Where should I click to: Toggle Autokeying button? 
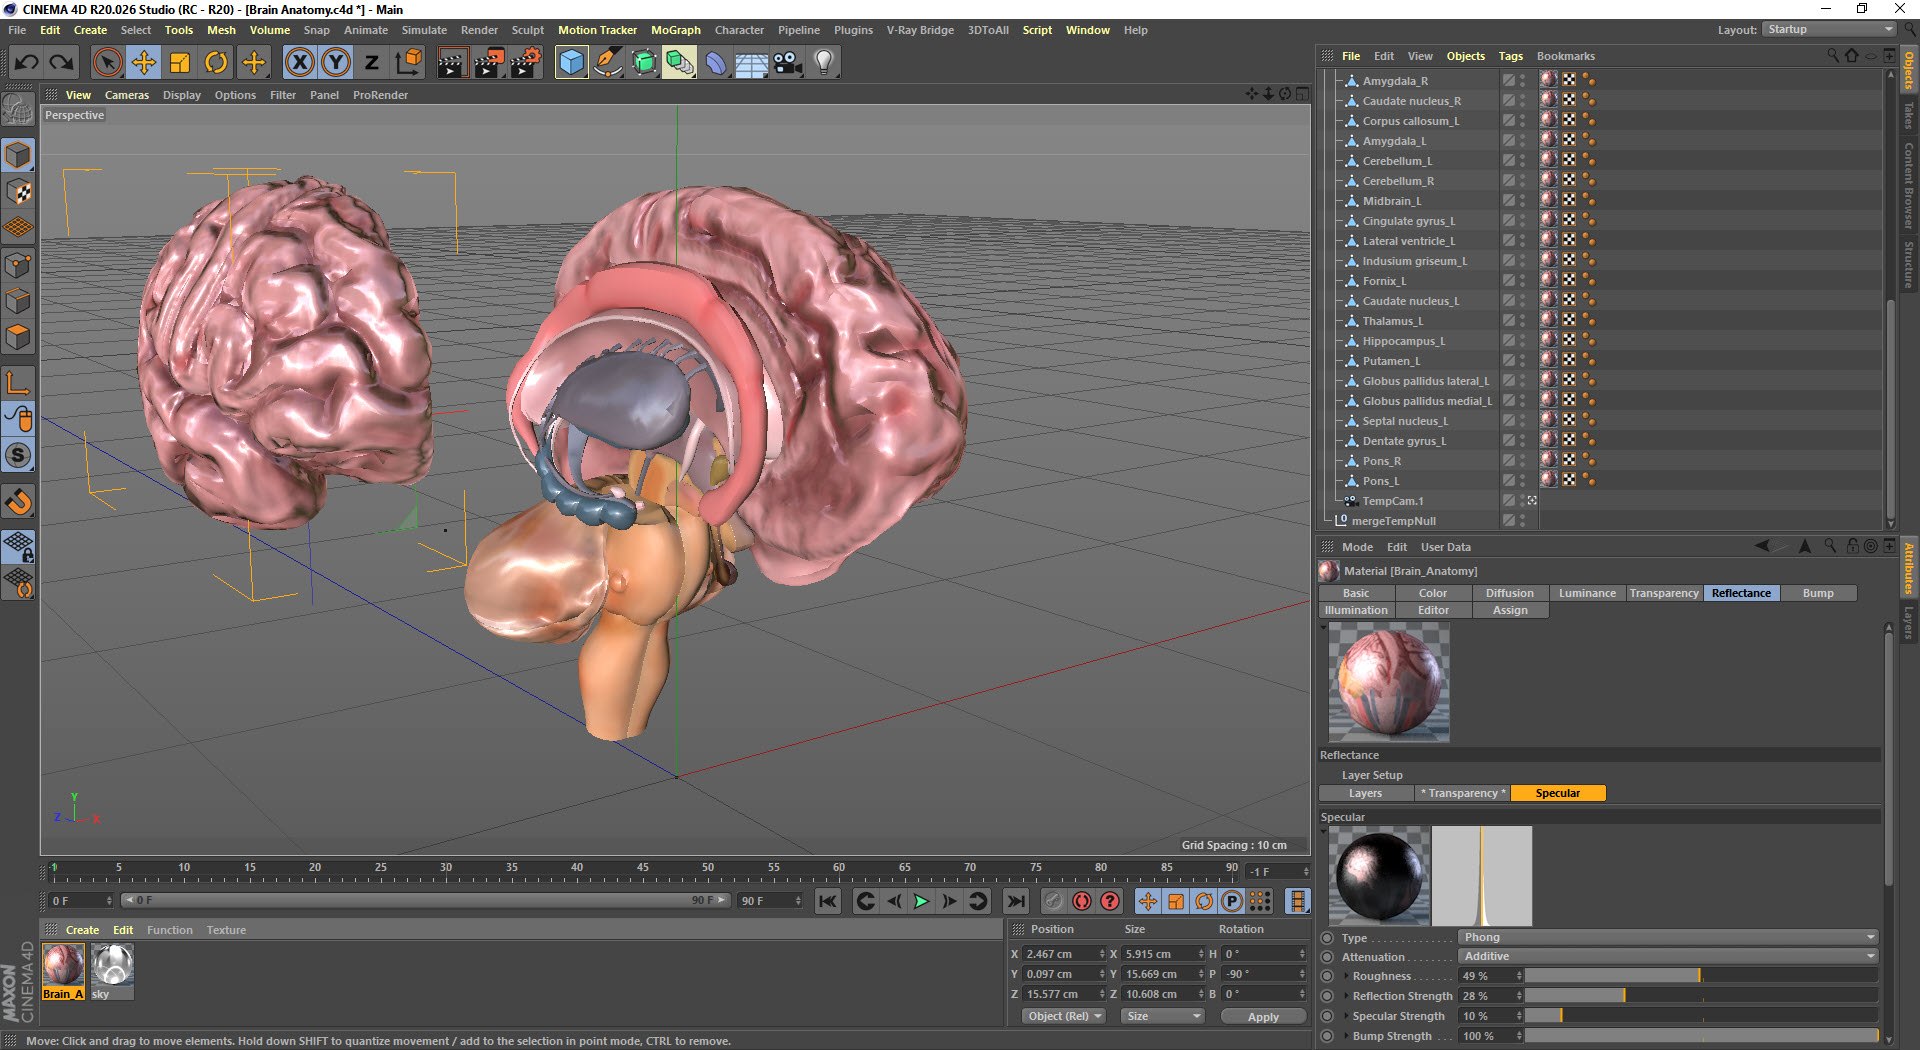coord(1082,901)
